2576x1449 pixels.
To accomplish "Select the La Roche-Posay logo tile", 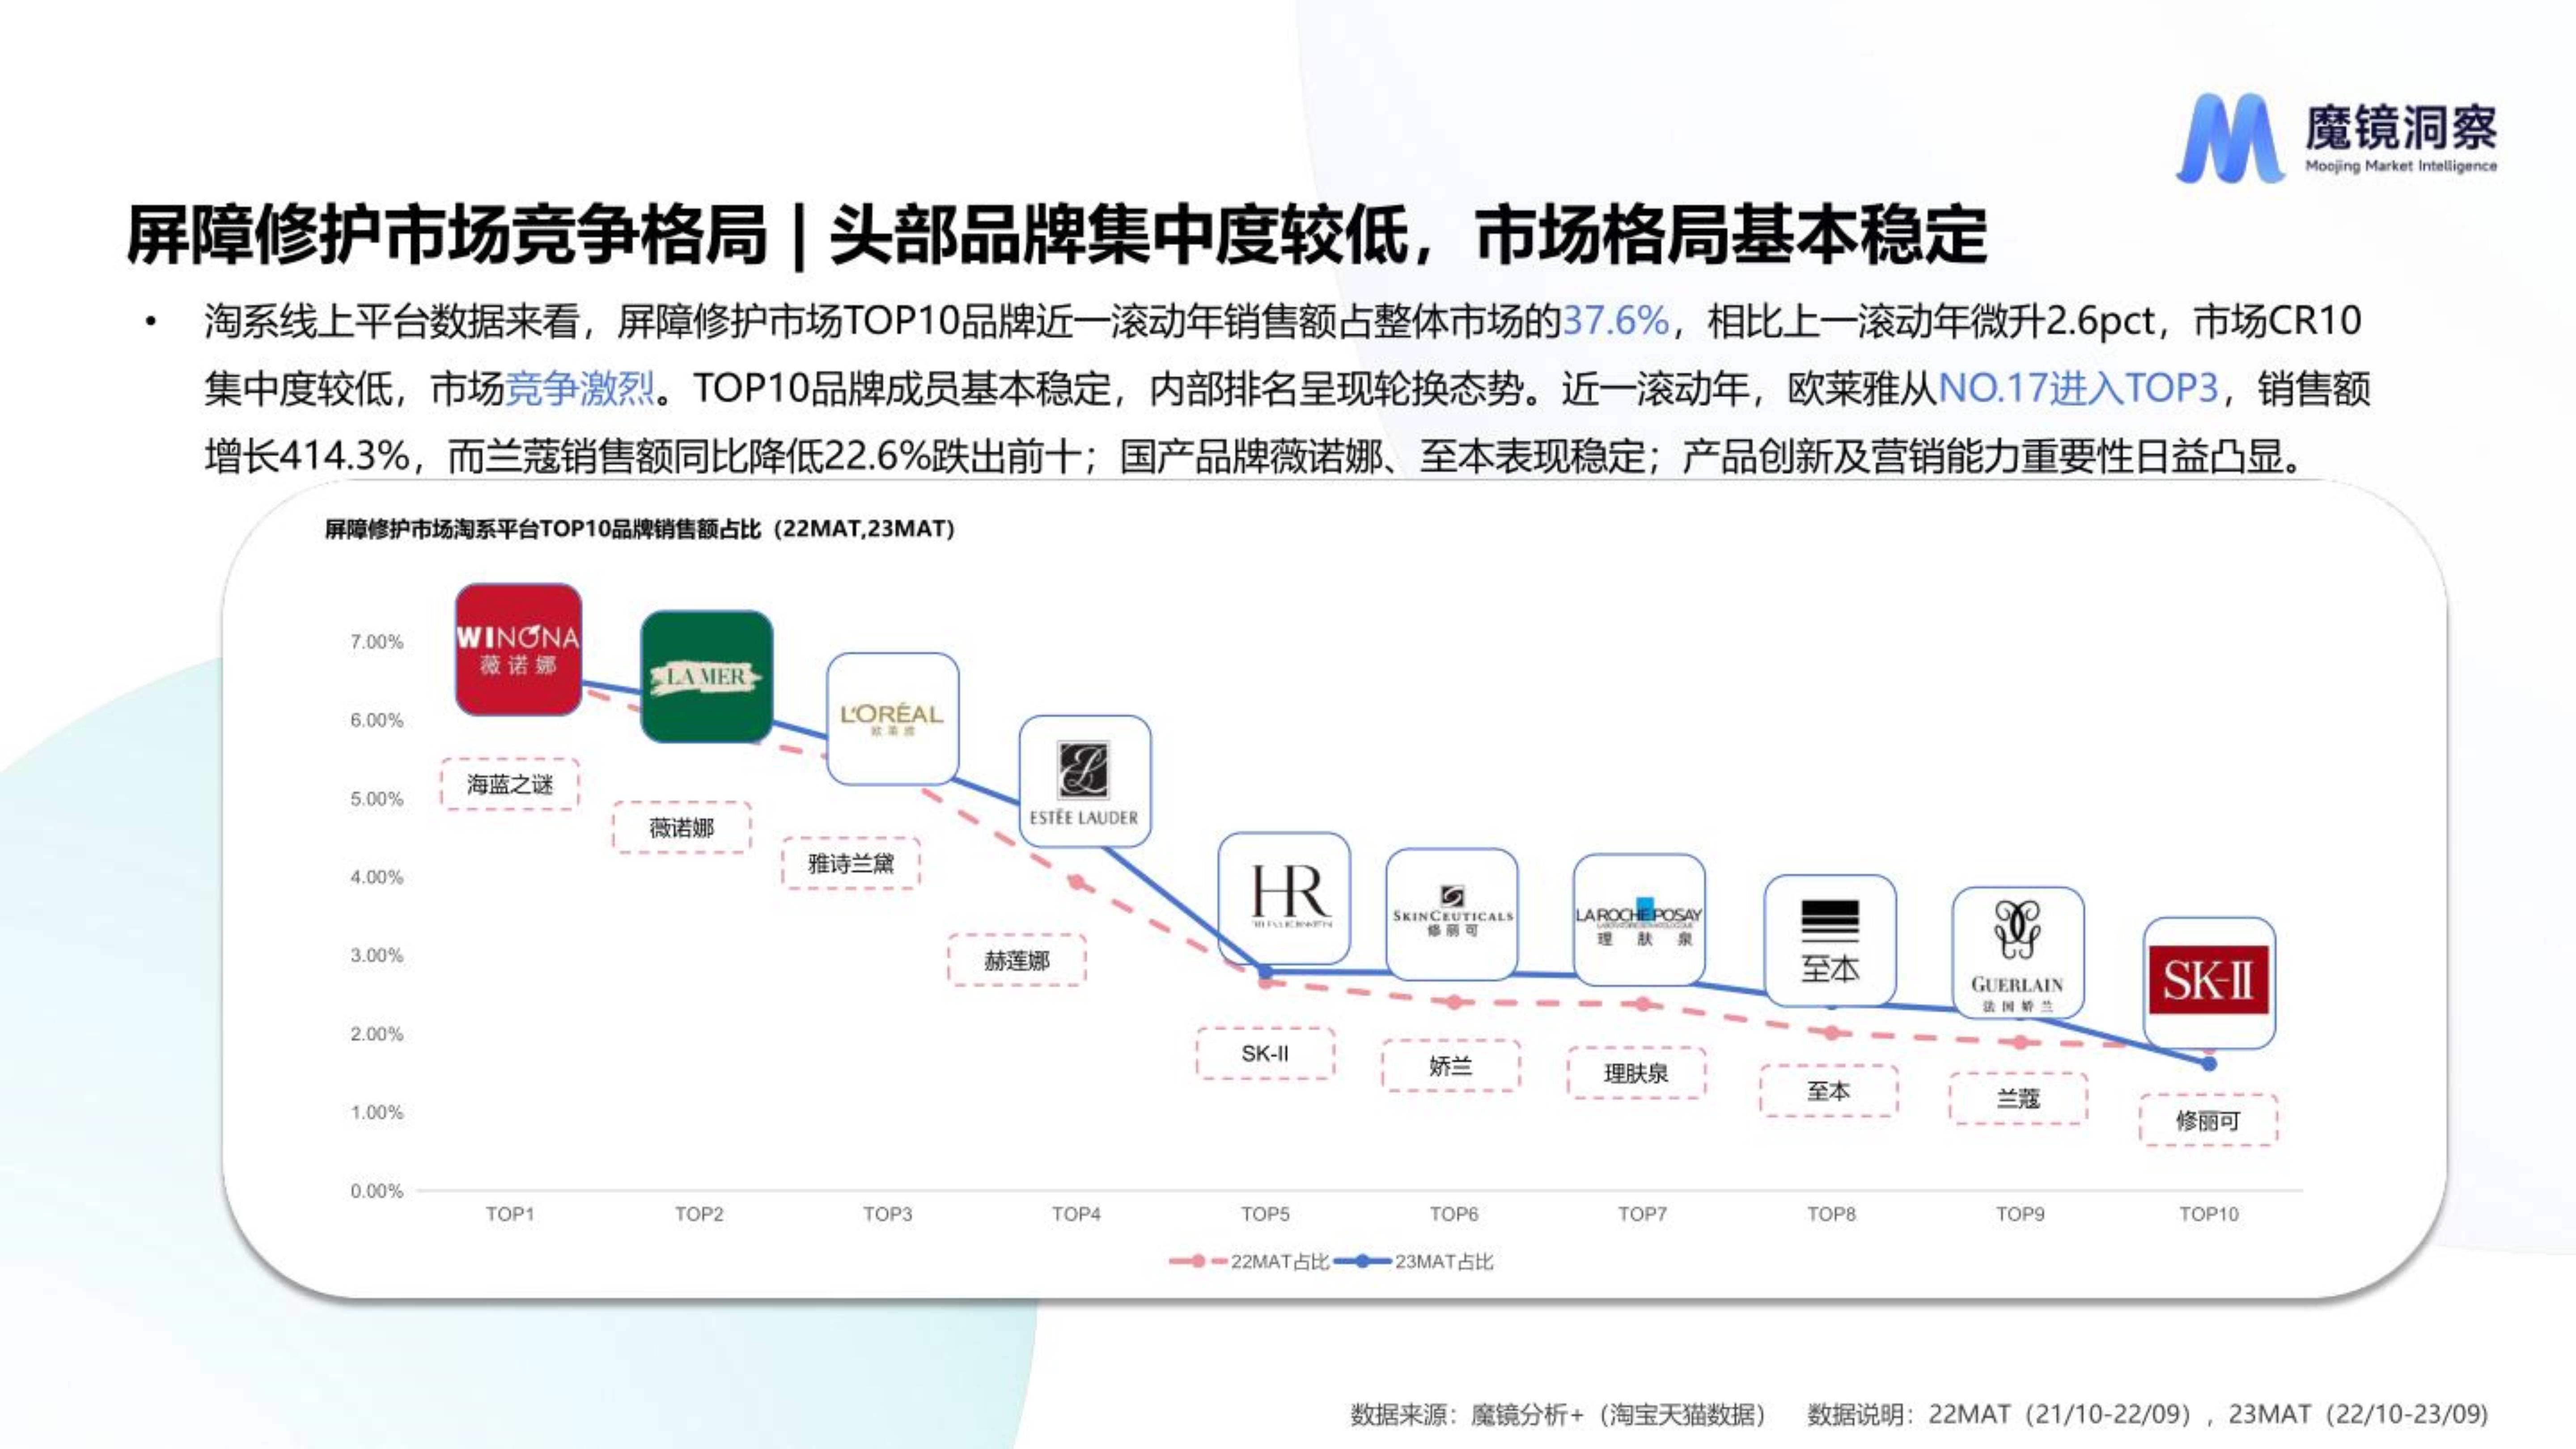I will pos(1639,920).
